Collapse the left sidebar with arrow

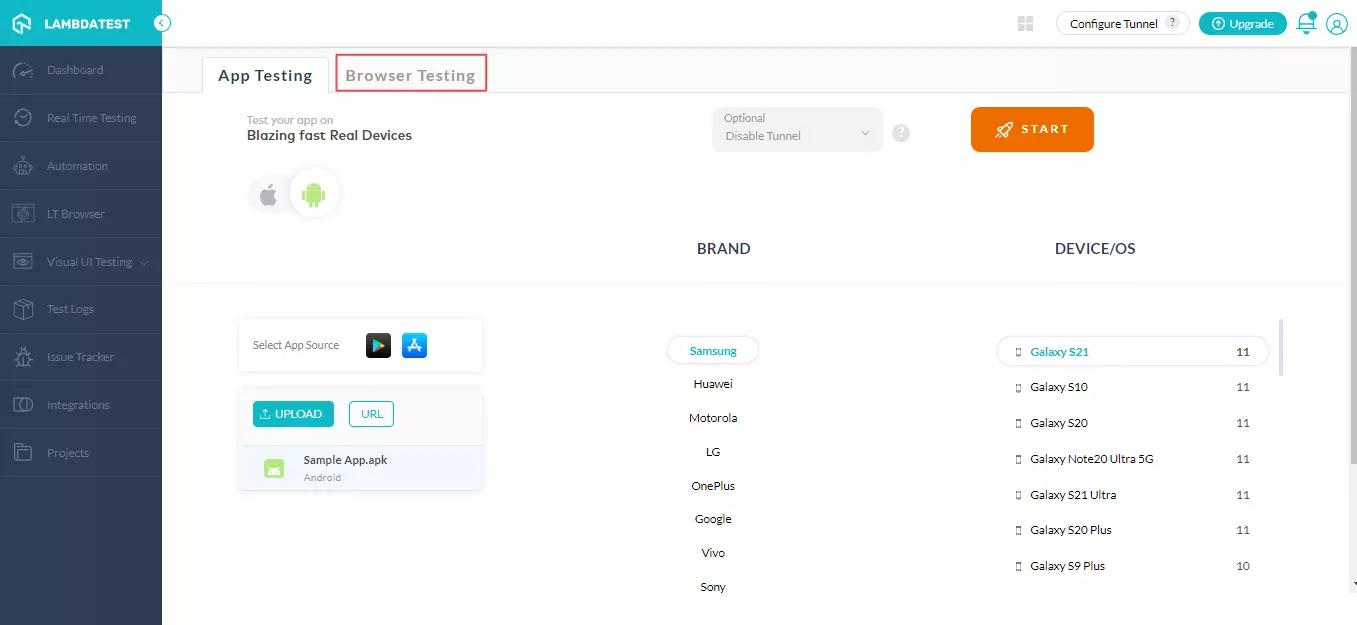coord(162,23)
